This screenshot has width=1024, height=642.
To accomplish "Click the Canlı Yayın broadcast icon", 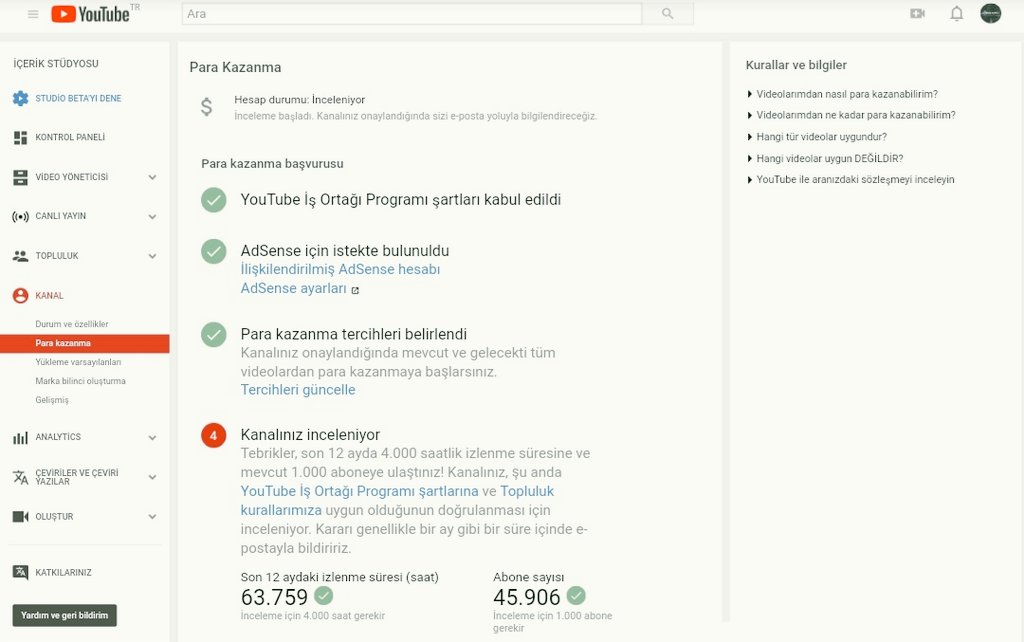I will point(20,216).
